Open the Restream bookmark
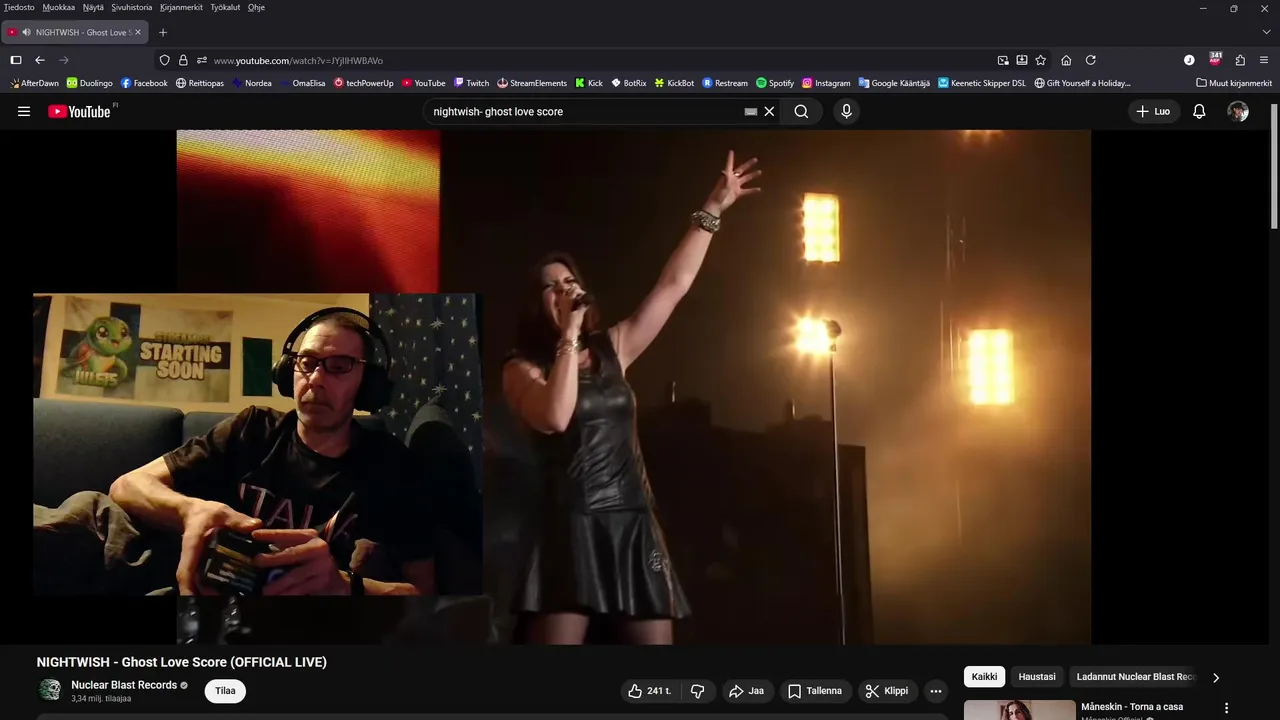The height and width of the screenshot is (720, 1280). 725,83
